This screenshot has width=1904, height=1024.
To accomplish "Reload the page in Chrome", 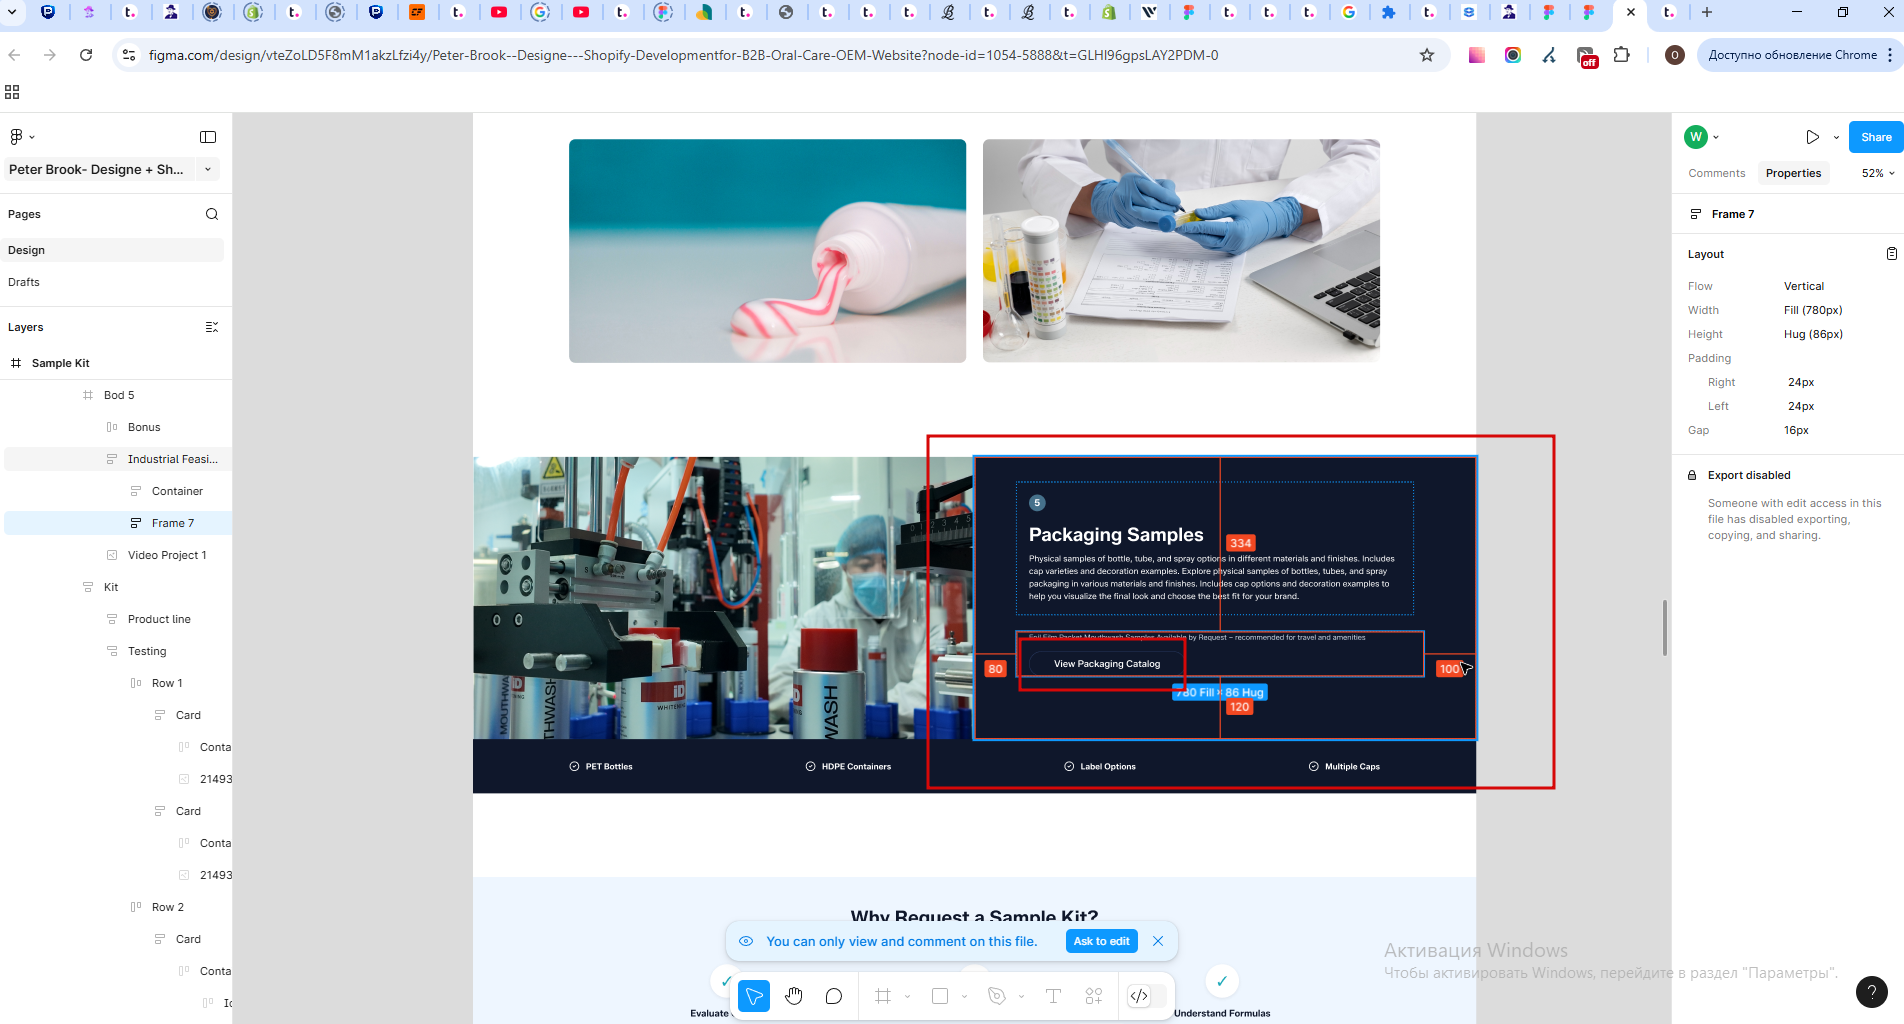I will 86,55.
